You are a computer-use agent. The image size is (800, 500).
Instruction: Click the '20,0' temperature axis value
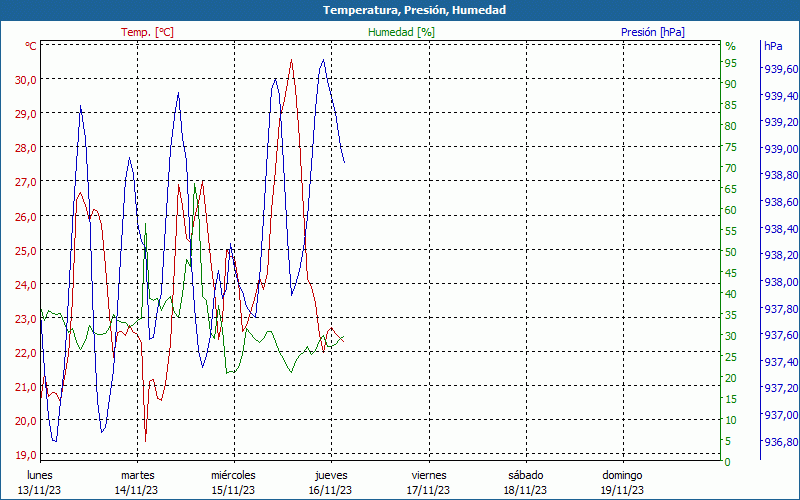tap(26, 421)
